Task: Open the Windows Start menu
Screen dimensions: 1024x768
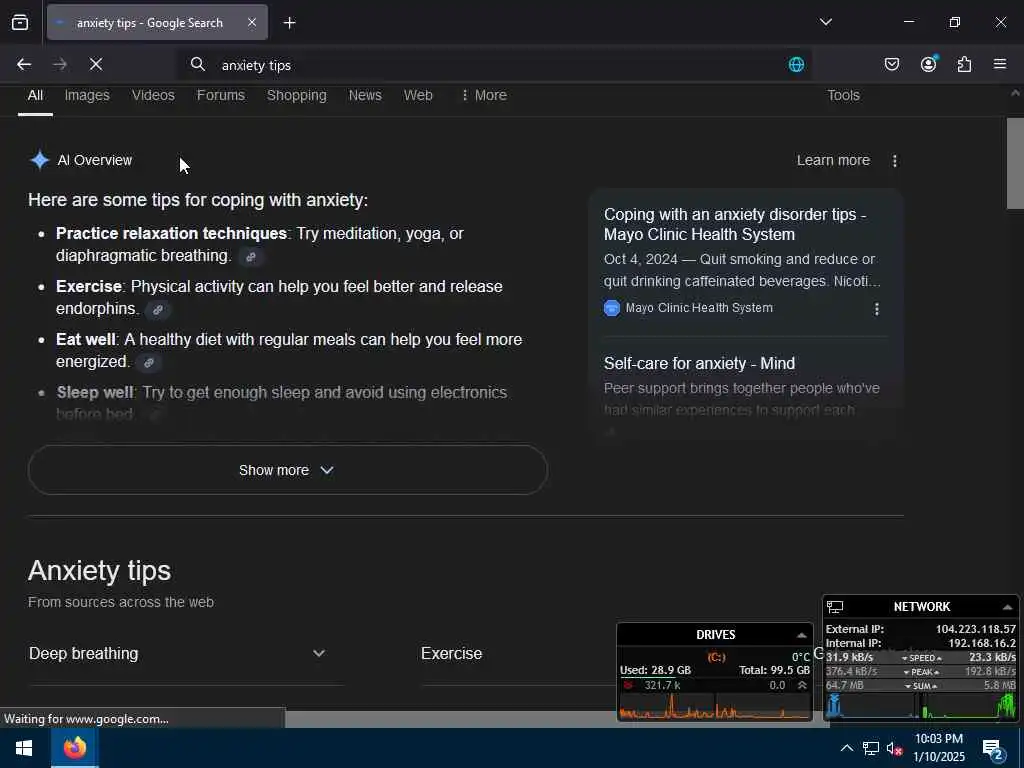Action: [x=24, y=748]
